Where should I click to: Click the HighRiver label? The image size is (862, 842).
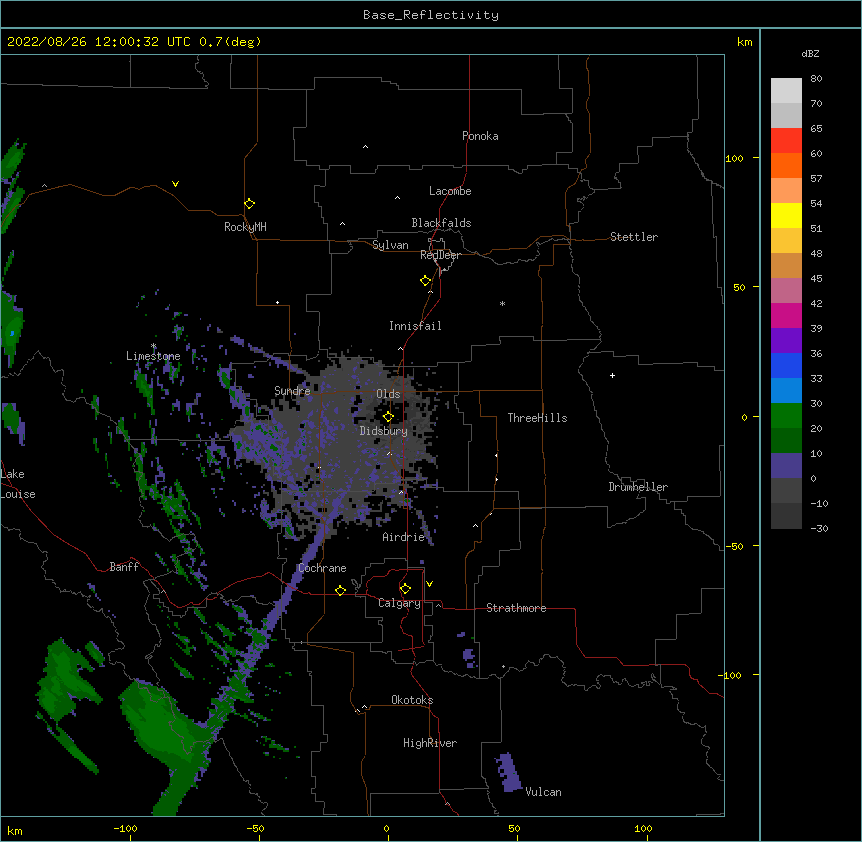pyautogui.click(x=430, y=743)
